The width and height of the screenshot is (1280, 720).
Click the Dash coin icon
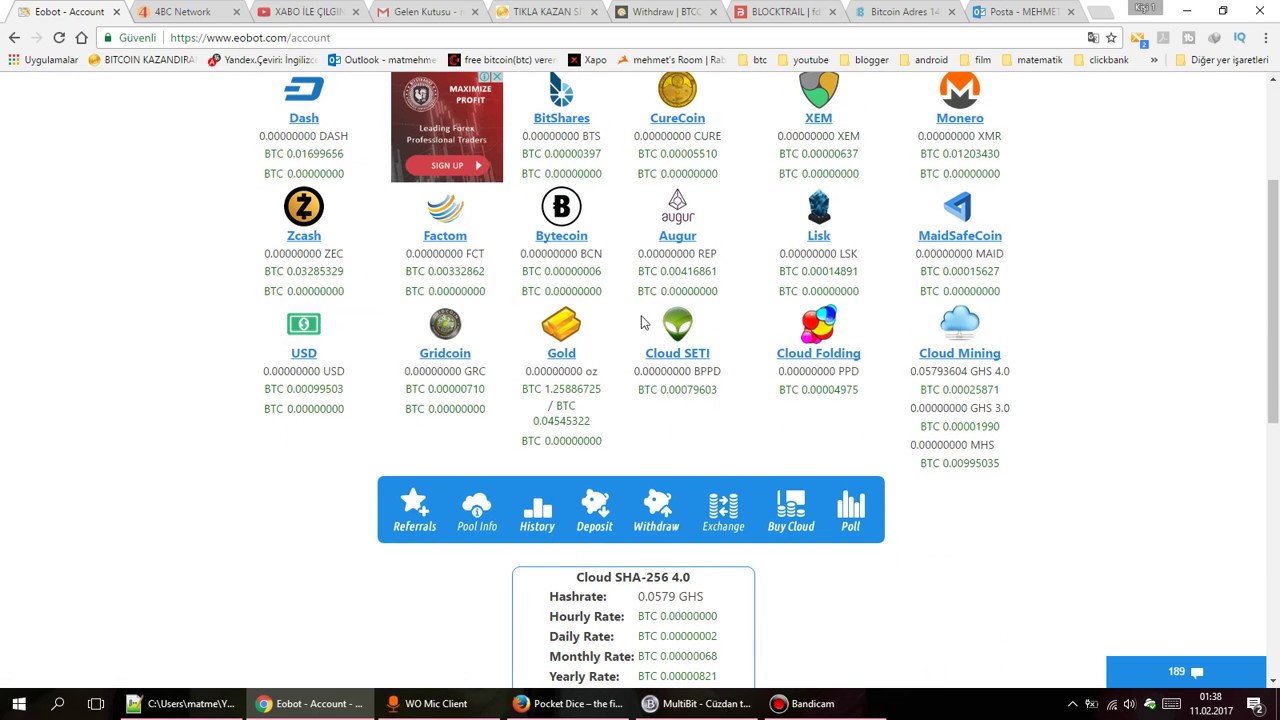click(x=304, y=90)
